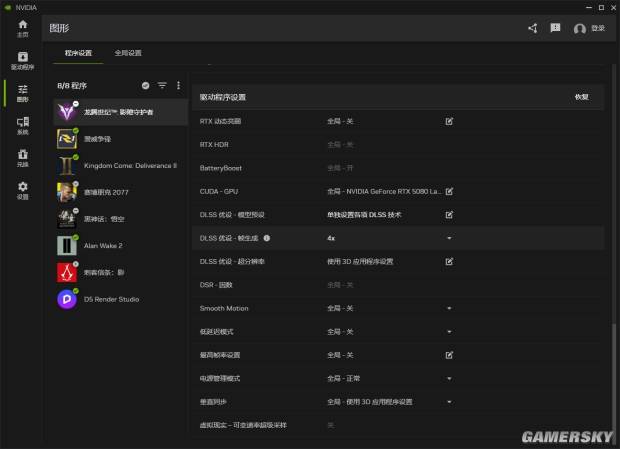Image resolution: width=620 pixels, height=449 pixels.
Task: Select the Assassin's Creed red game icon
Action: 67,272
